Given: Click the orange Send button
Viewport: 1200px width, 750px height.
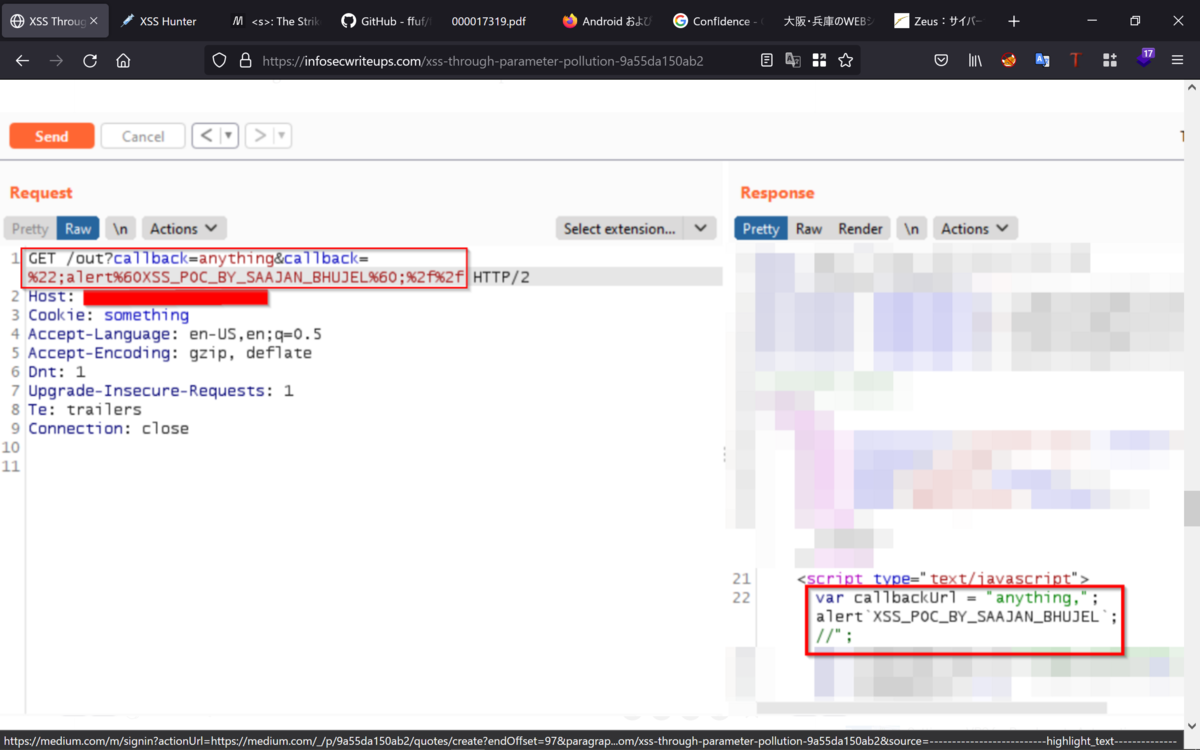Looking at the screenshot, I should pos(51,135).
